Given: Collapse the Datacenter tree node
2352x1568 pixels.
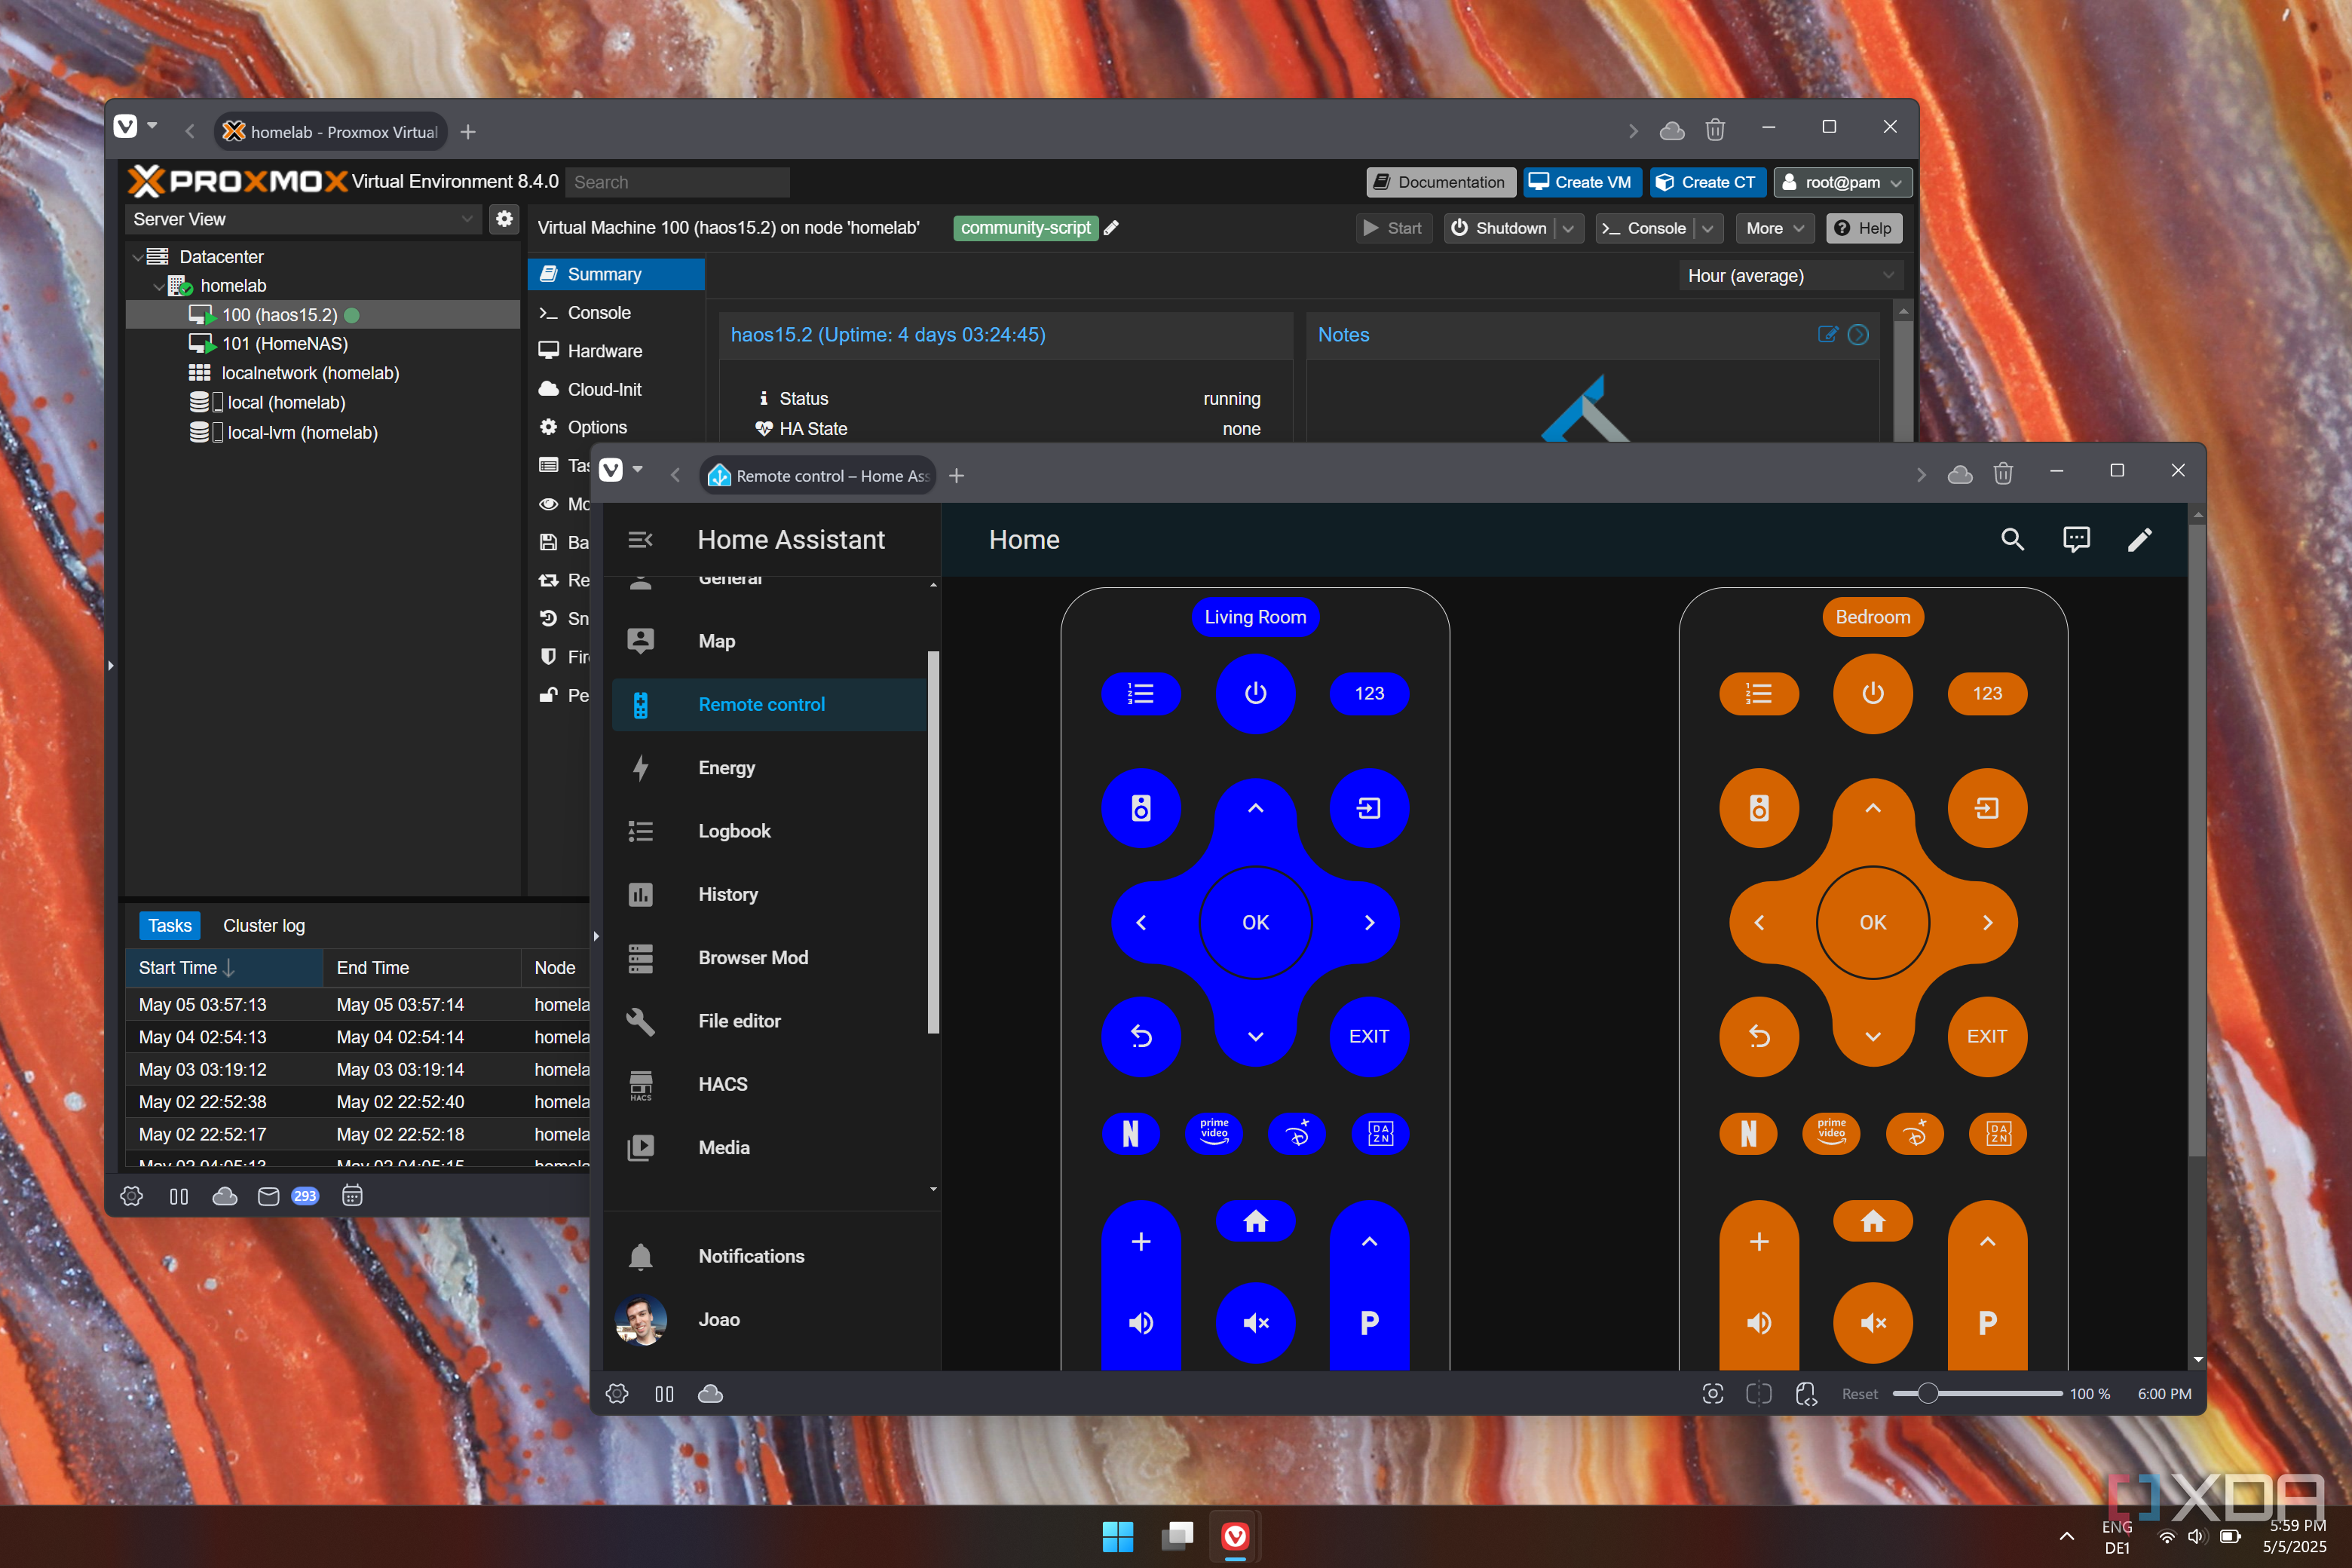Looking at the screenshot, I should click(138, 257).
